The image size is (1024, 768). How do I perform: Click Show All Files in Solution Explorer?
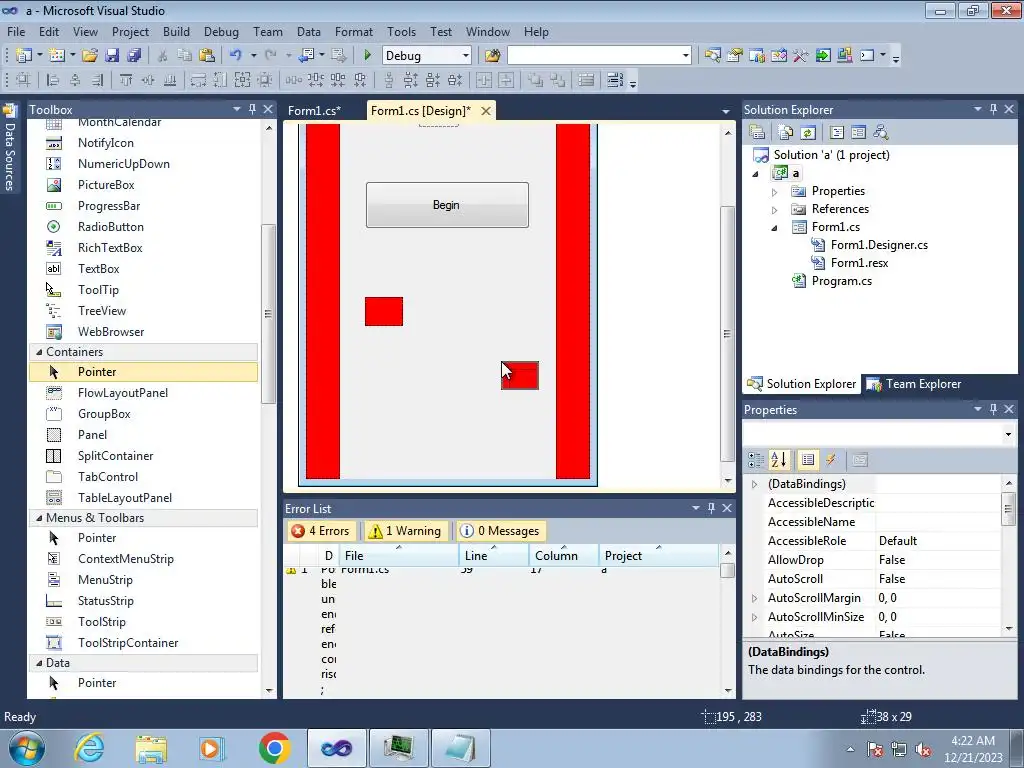pos(786,133)
